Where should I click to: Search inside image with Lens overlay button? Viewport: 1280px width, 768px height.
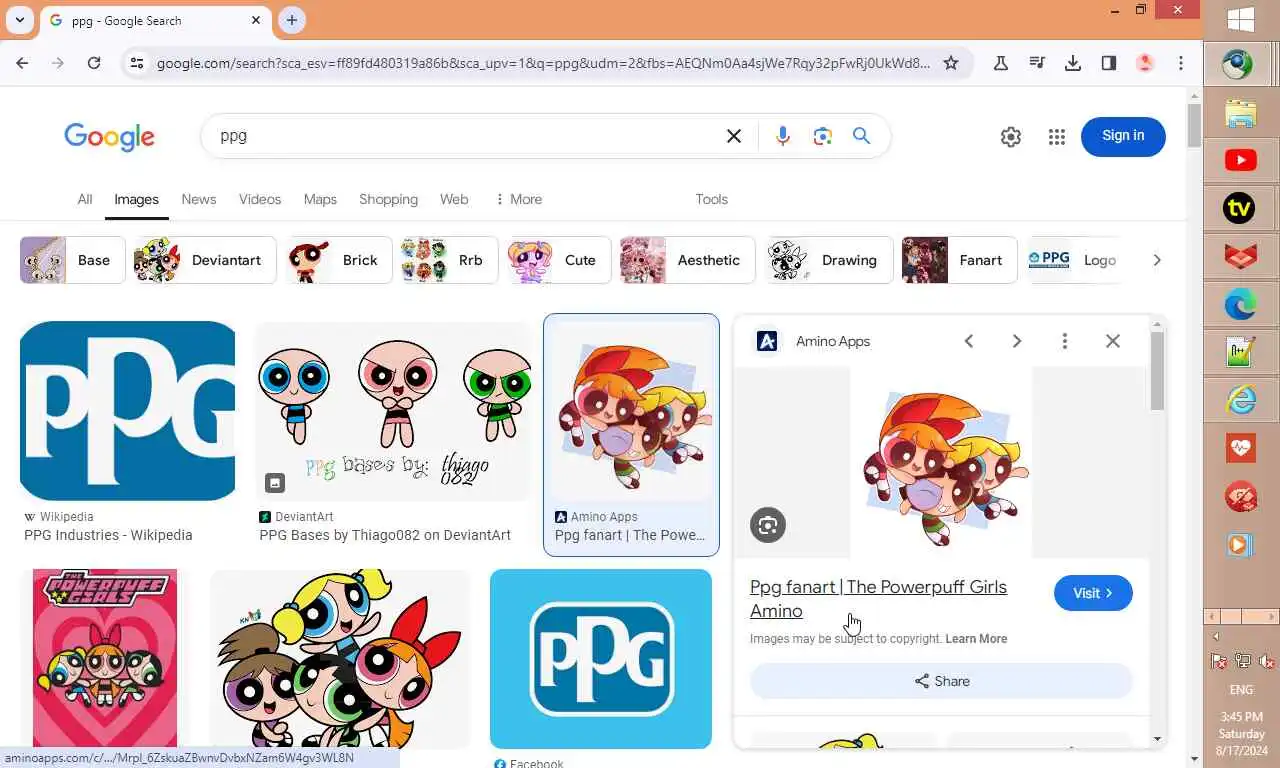(x=768, y=525)
